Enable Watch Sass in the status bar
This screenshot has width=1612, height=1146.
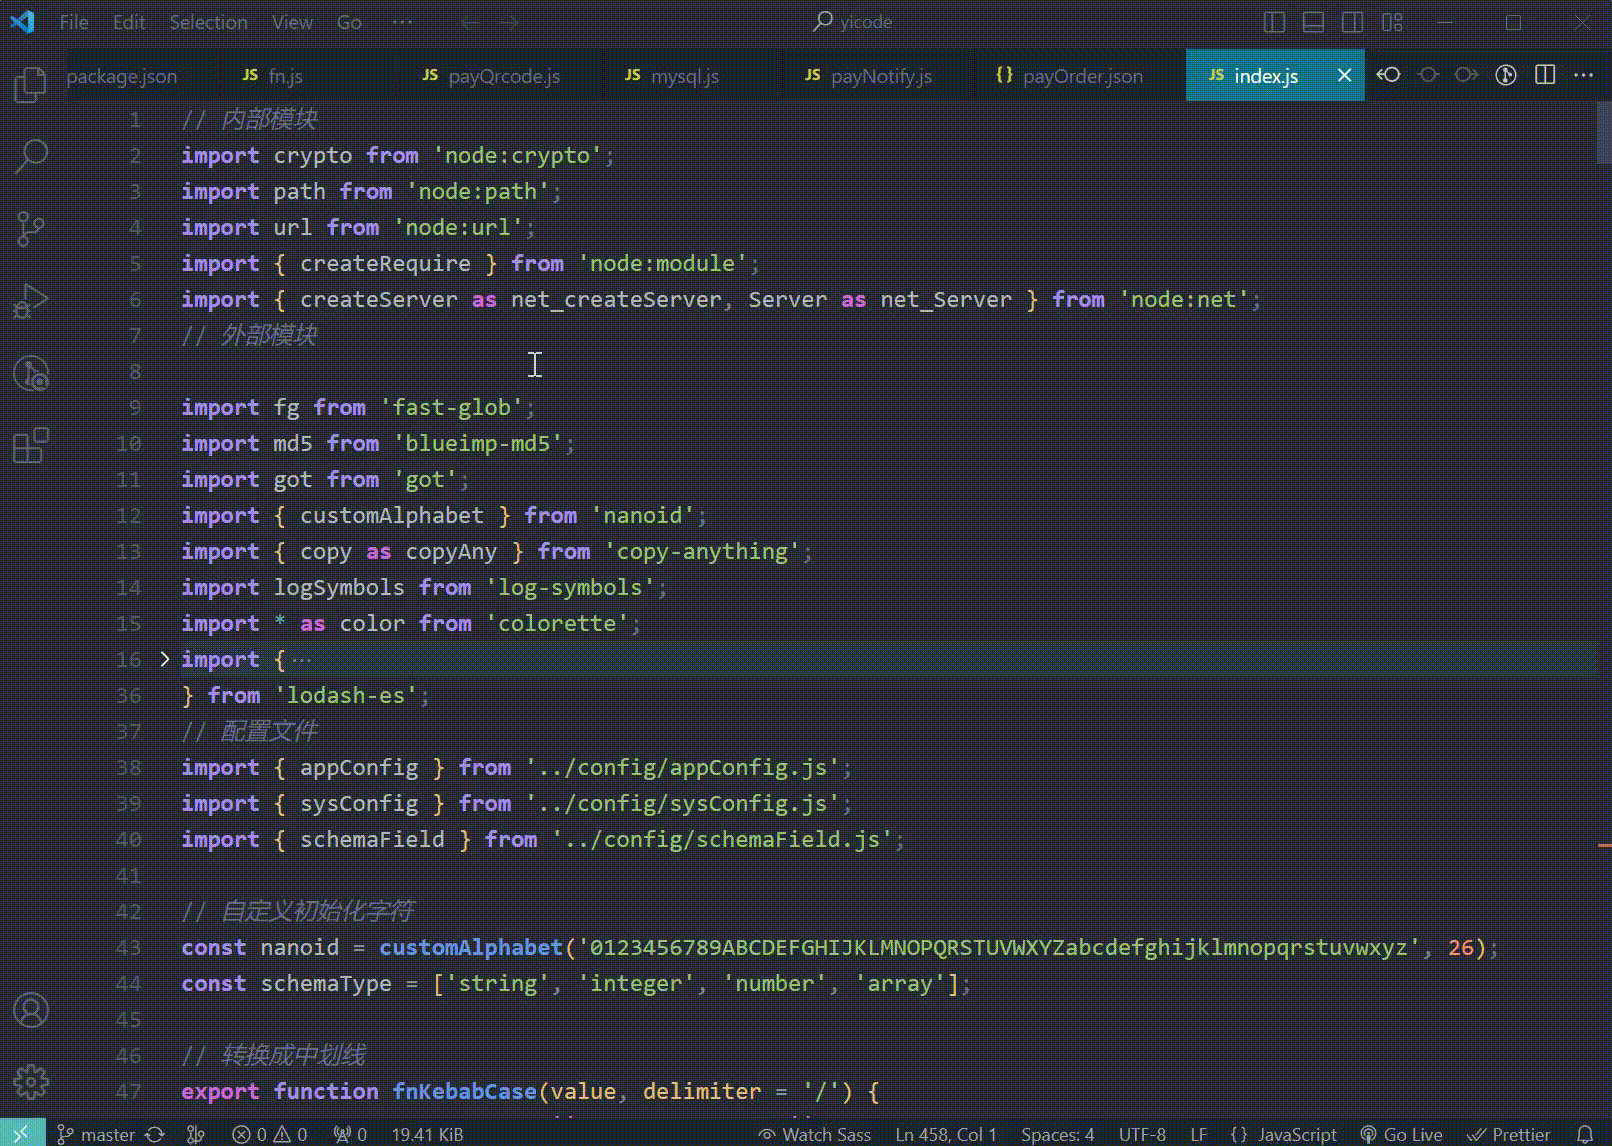coord(815,1133)
